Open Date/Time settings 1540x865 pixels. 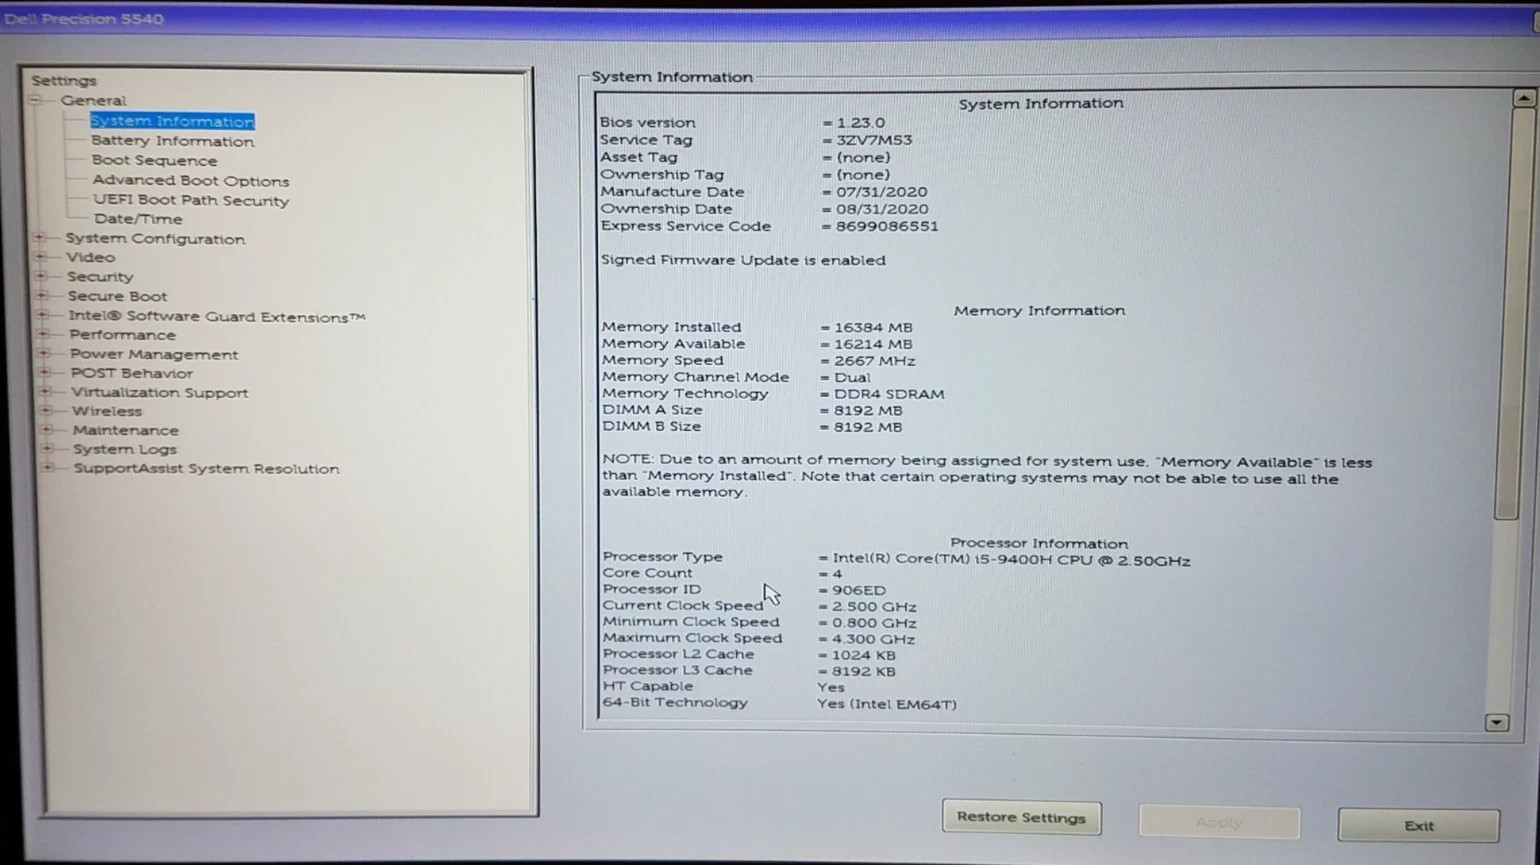pyautogui.click(x=138, y=219)
